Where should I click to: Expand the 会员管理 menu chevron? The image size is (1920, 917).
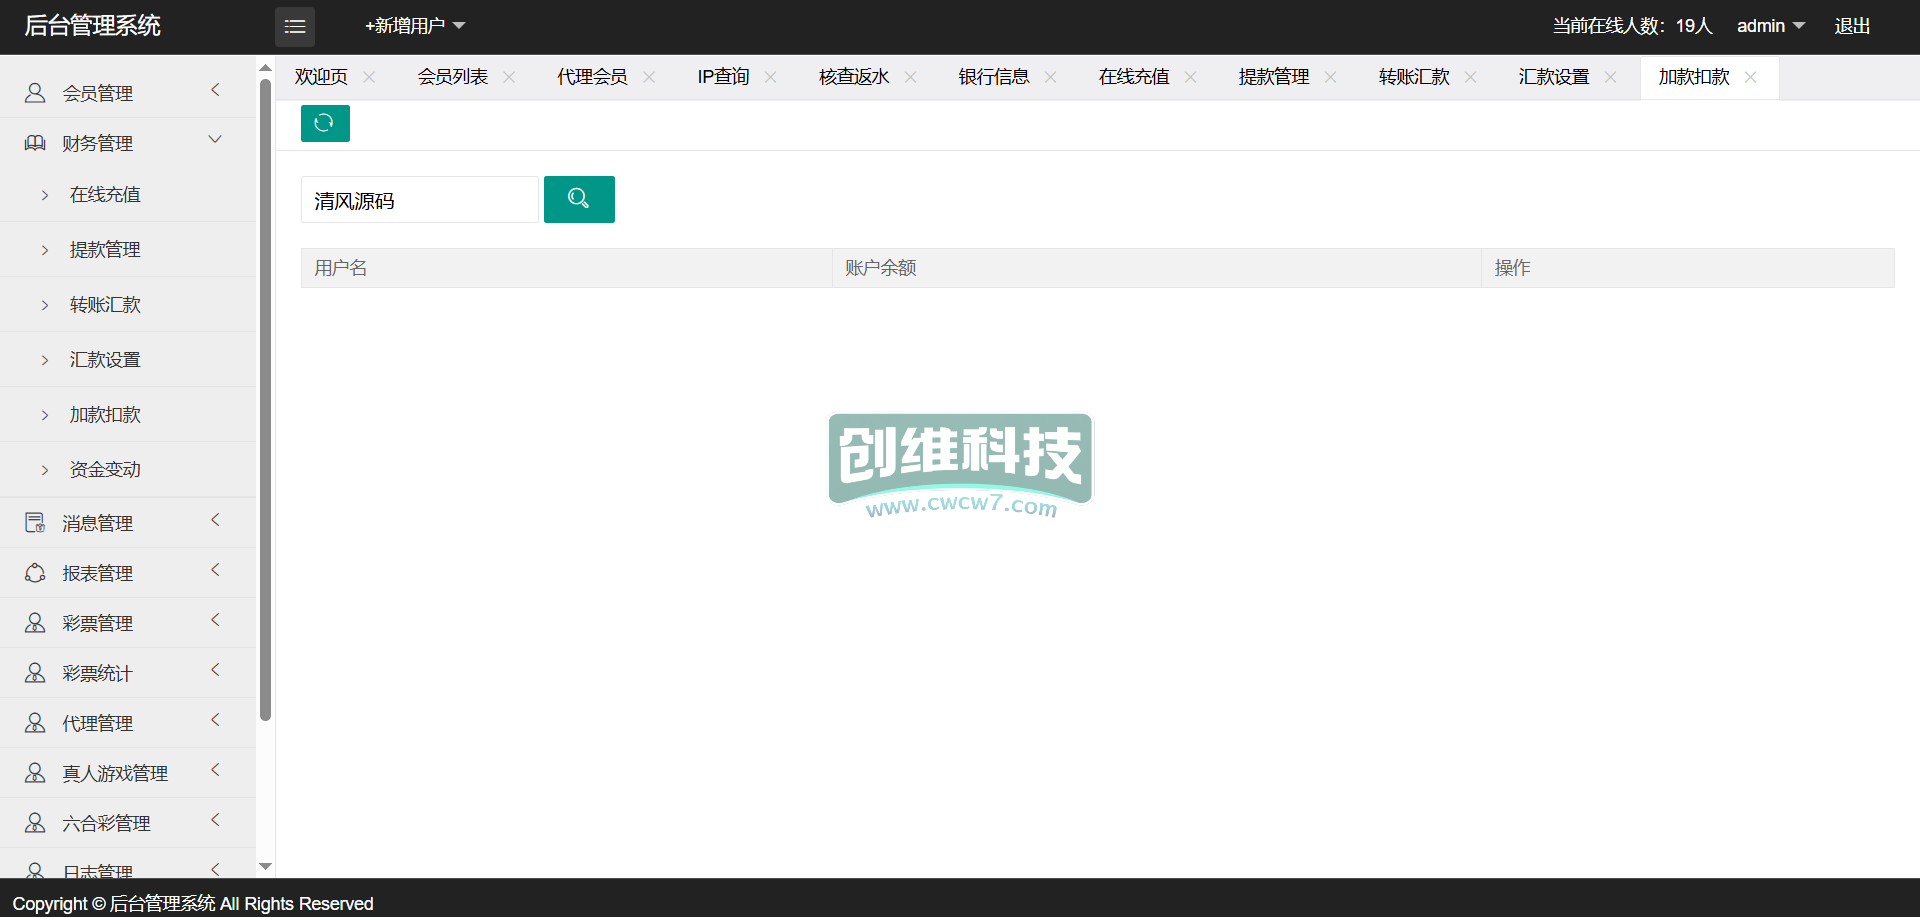point(215,90)
